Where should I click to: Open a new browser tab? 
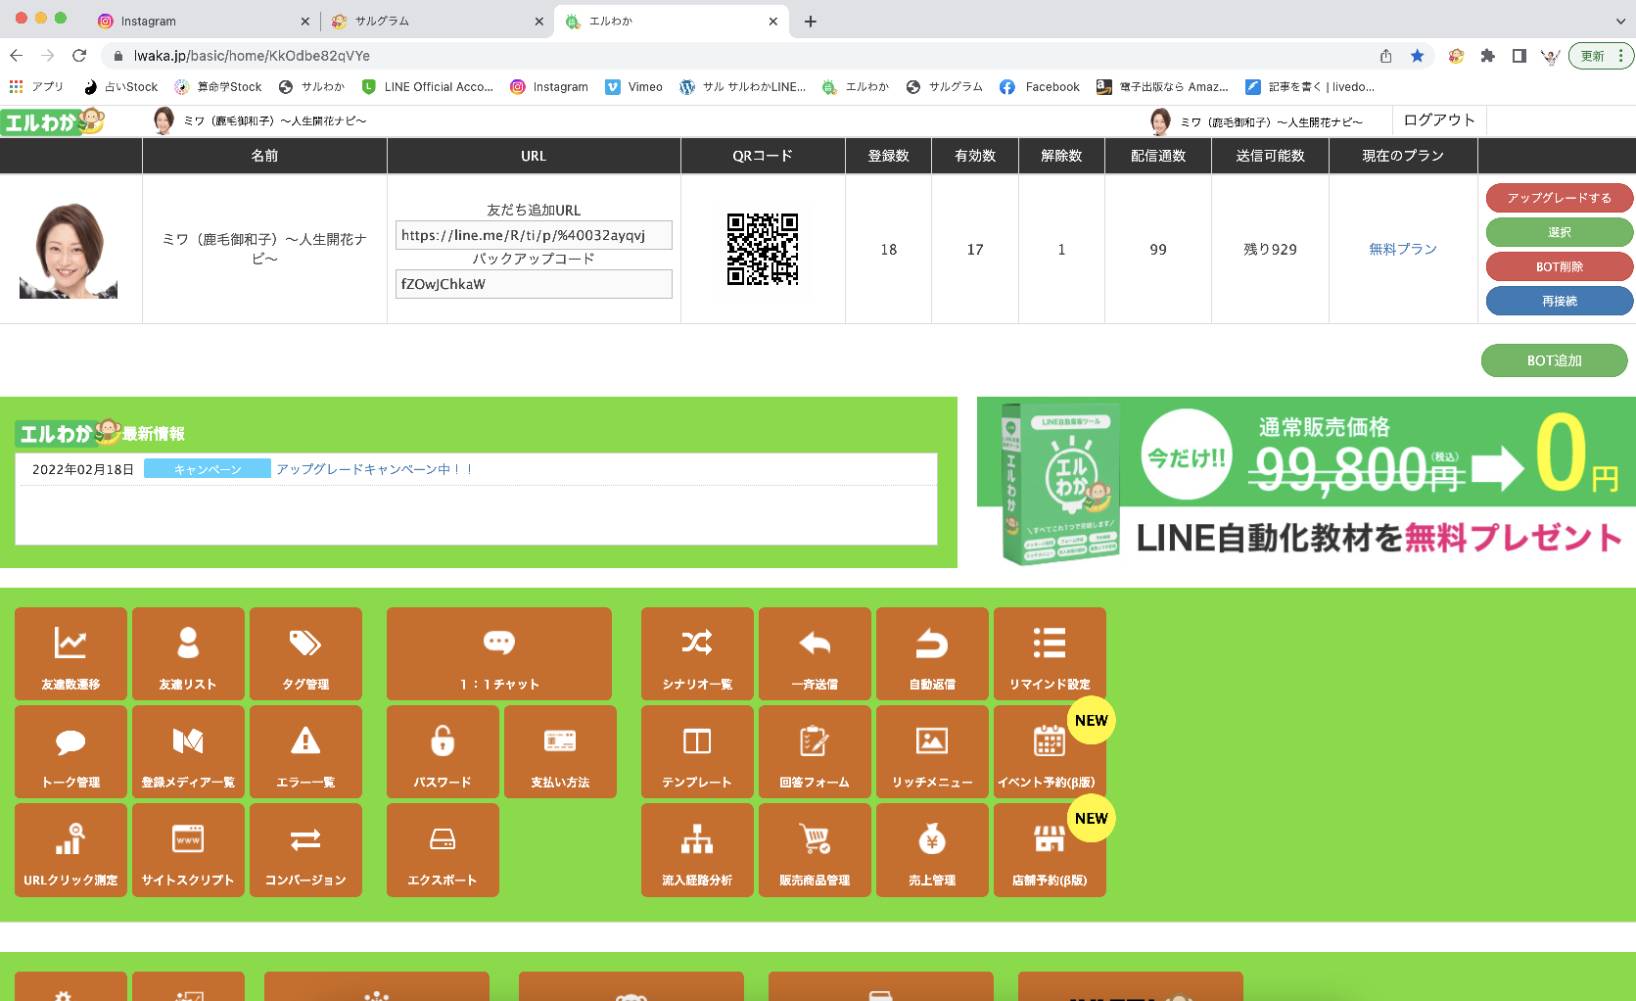click(810, 21)
